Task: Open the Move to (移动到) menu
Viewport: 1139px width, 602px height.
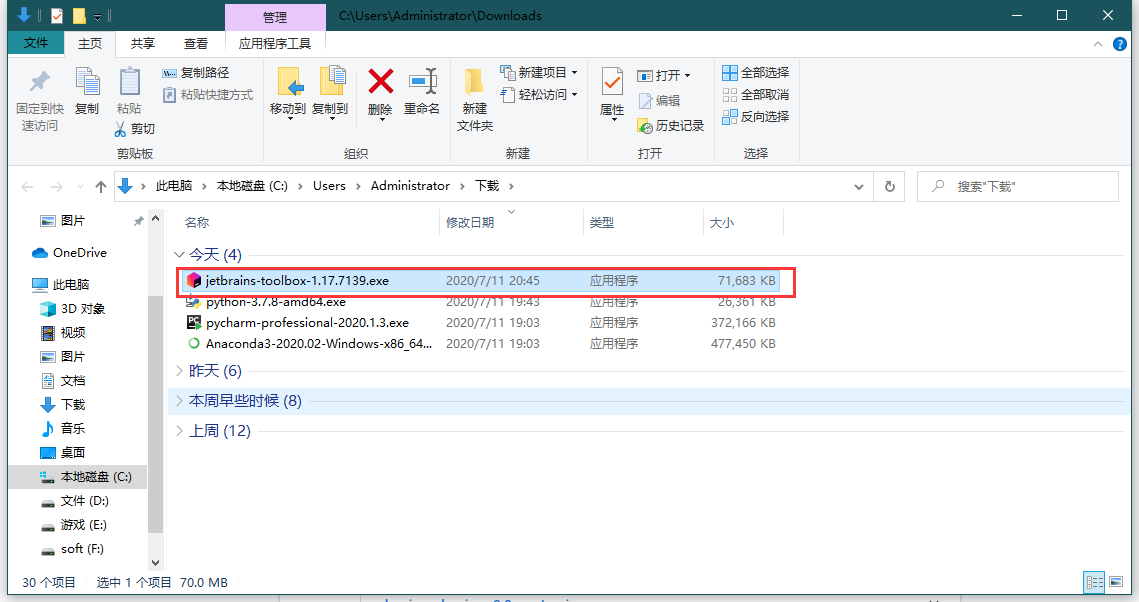Action: point(288,93)
